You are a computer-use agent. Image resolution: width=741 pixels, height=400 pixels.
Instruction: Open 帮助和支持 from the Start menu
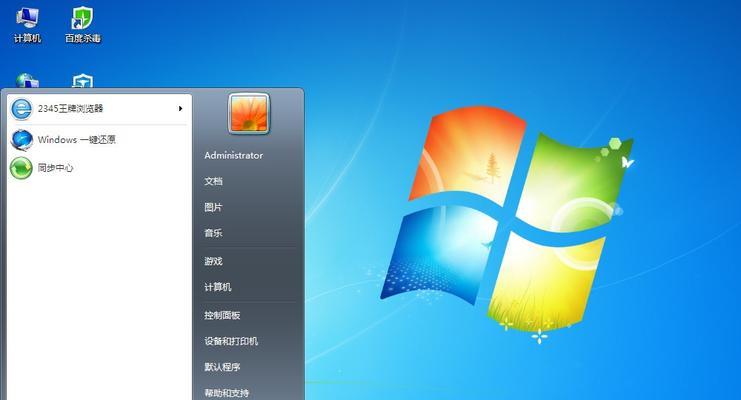227,393
